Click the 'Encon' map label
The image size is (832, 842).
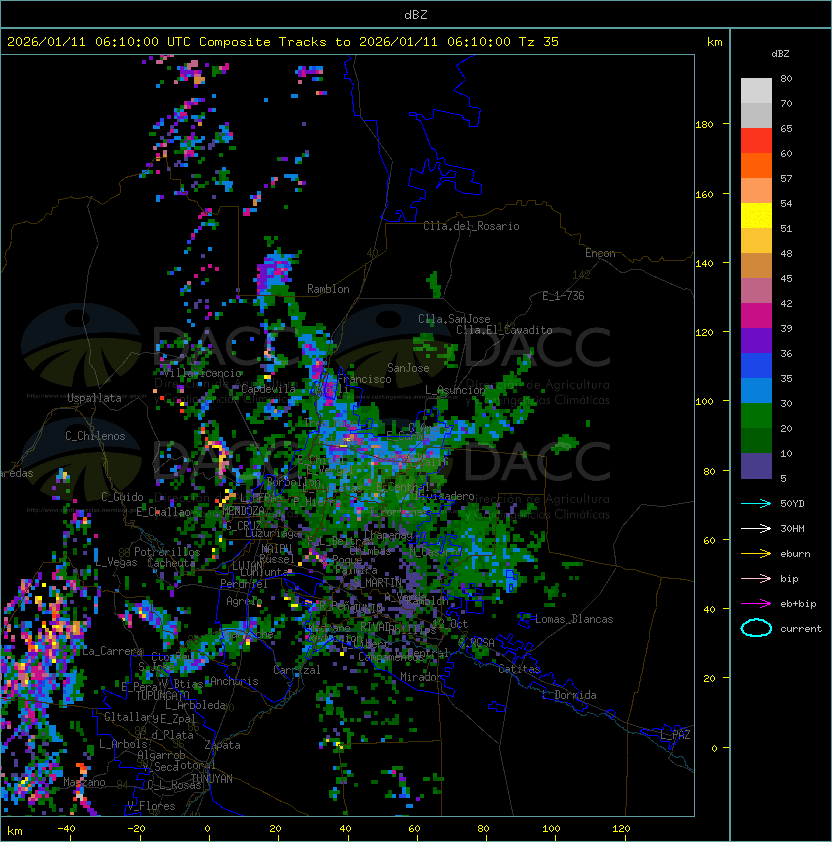point(600,253)
